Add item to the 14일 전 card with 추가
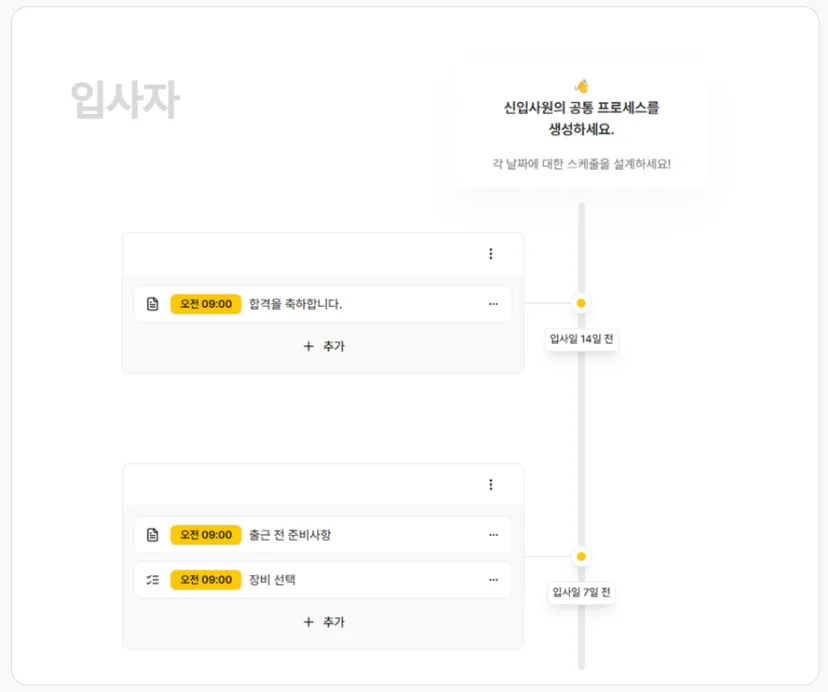The height and width of the screenshot is (692, 828). 324,347
